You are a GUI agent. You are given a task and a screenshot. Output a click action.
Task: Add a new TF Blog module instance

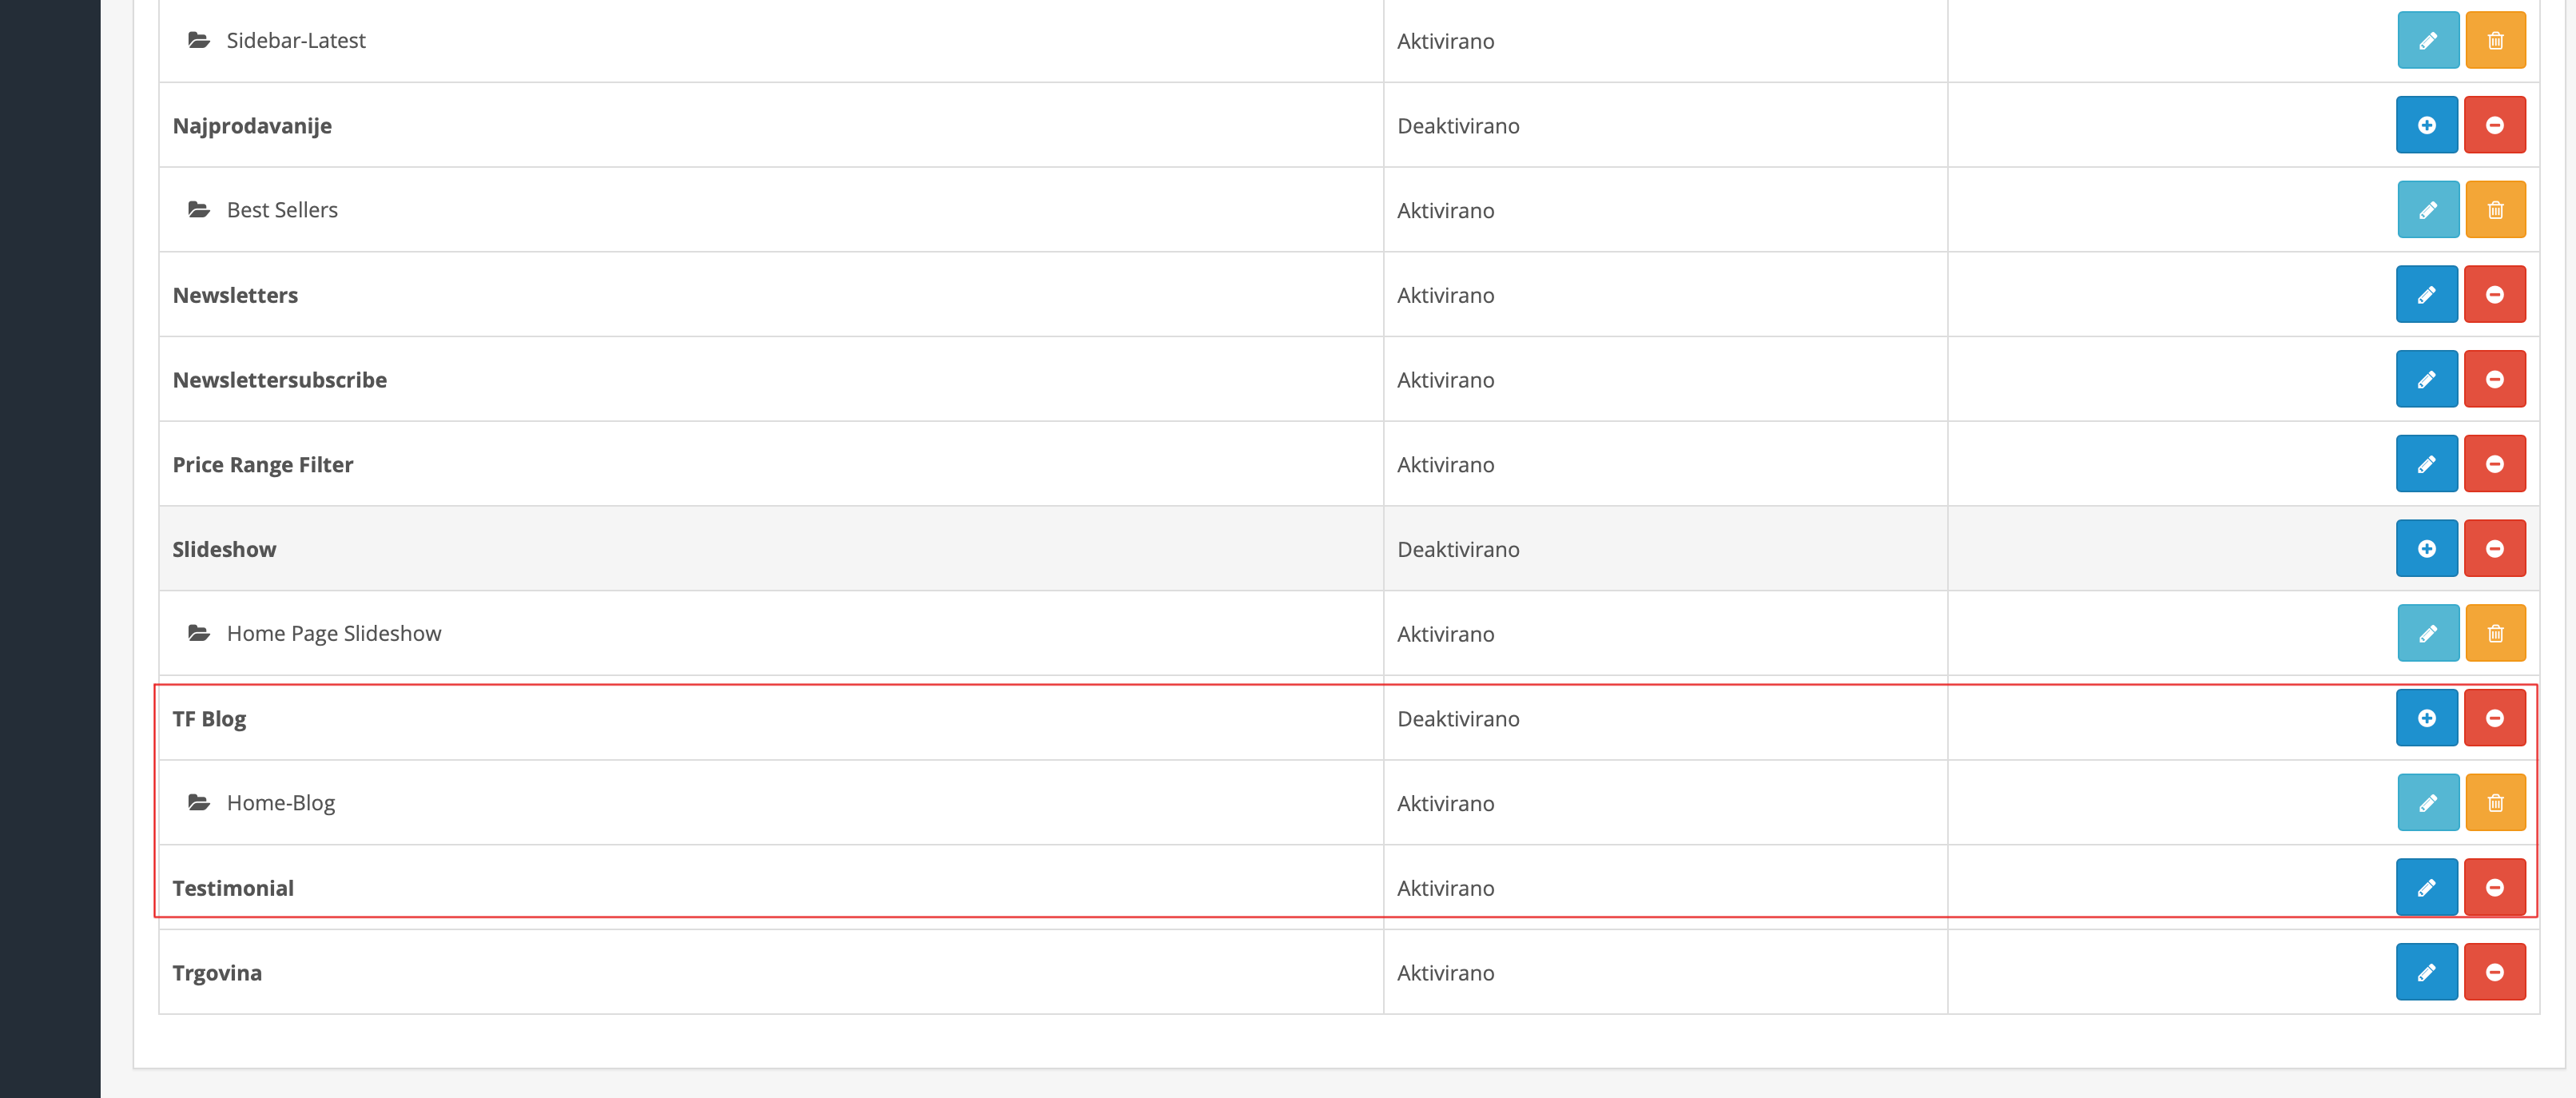(x=2426, y=718)
